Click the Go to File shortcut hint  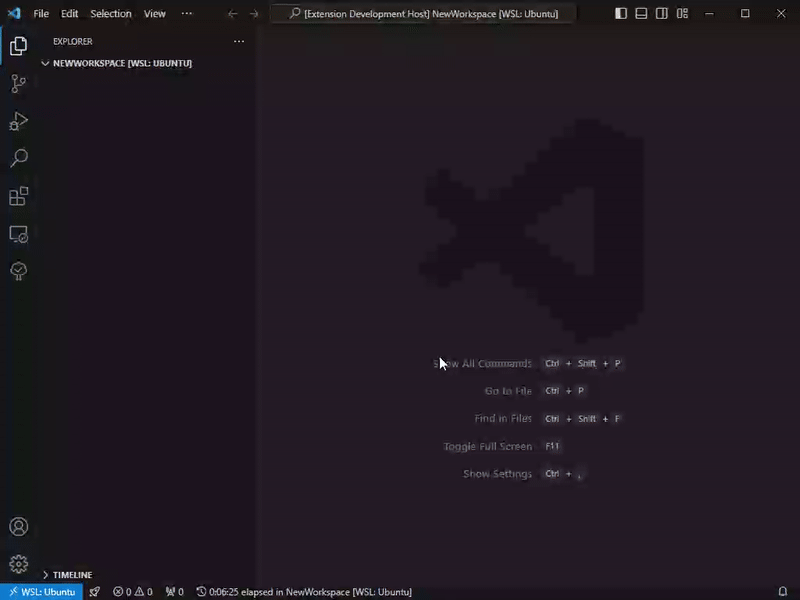point(535,391)
